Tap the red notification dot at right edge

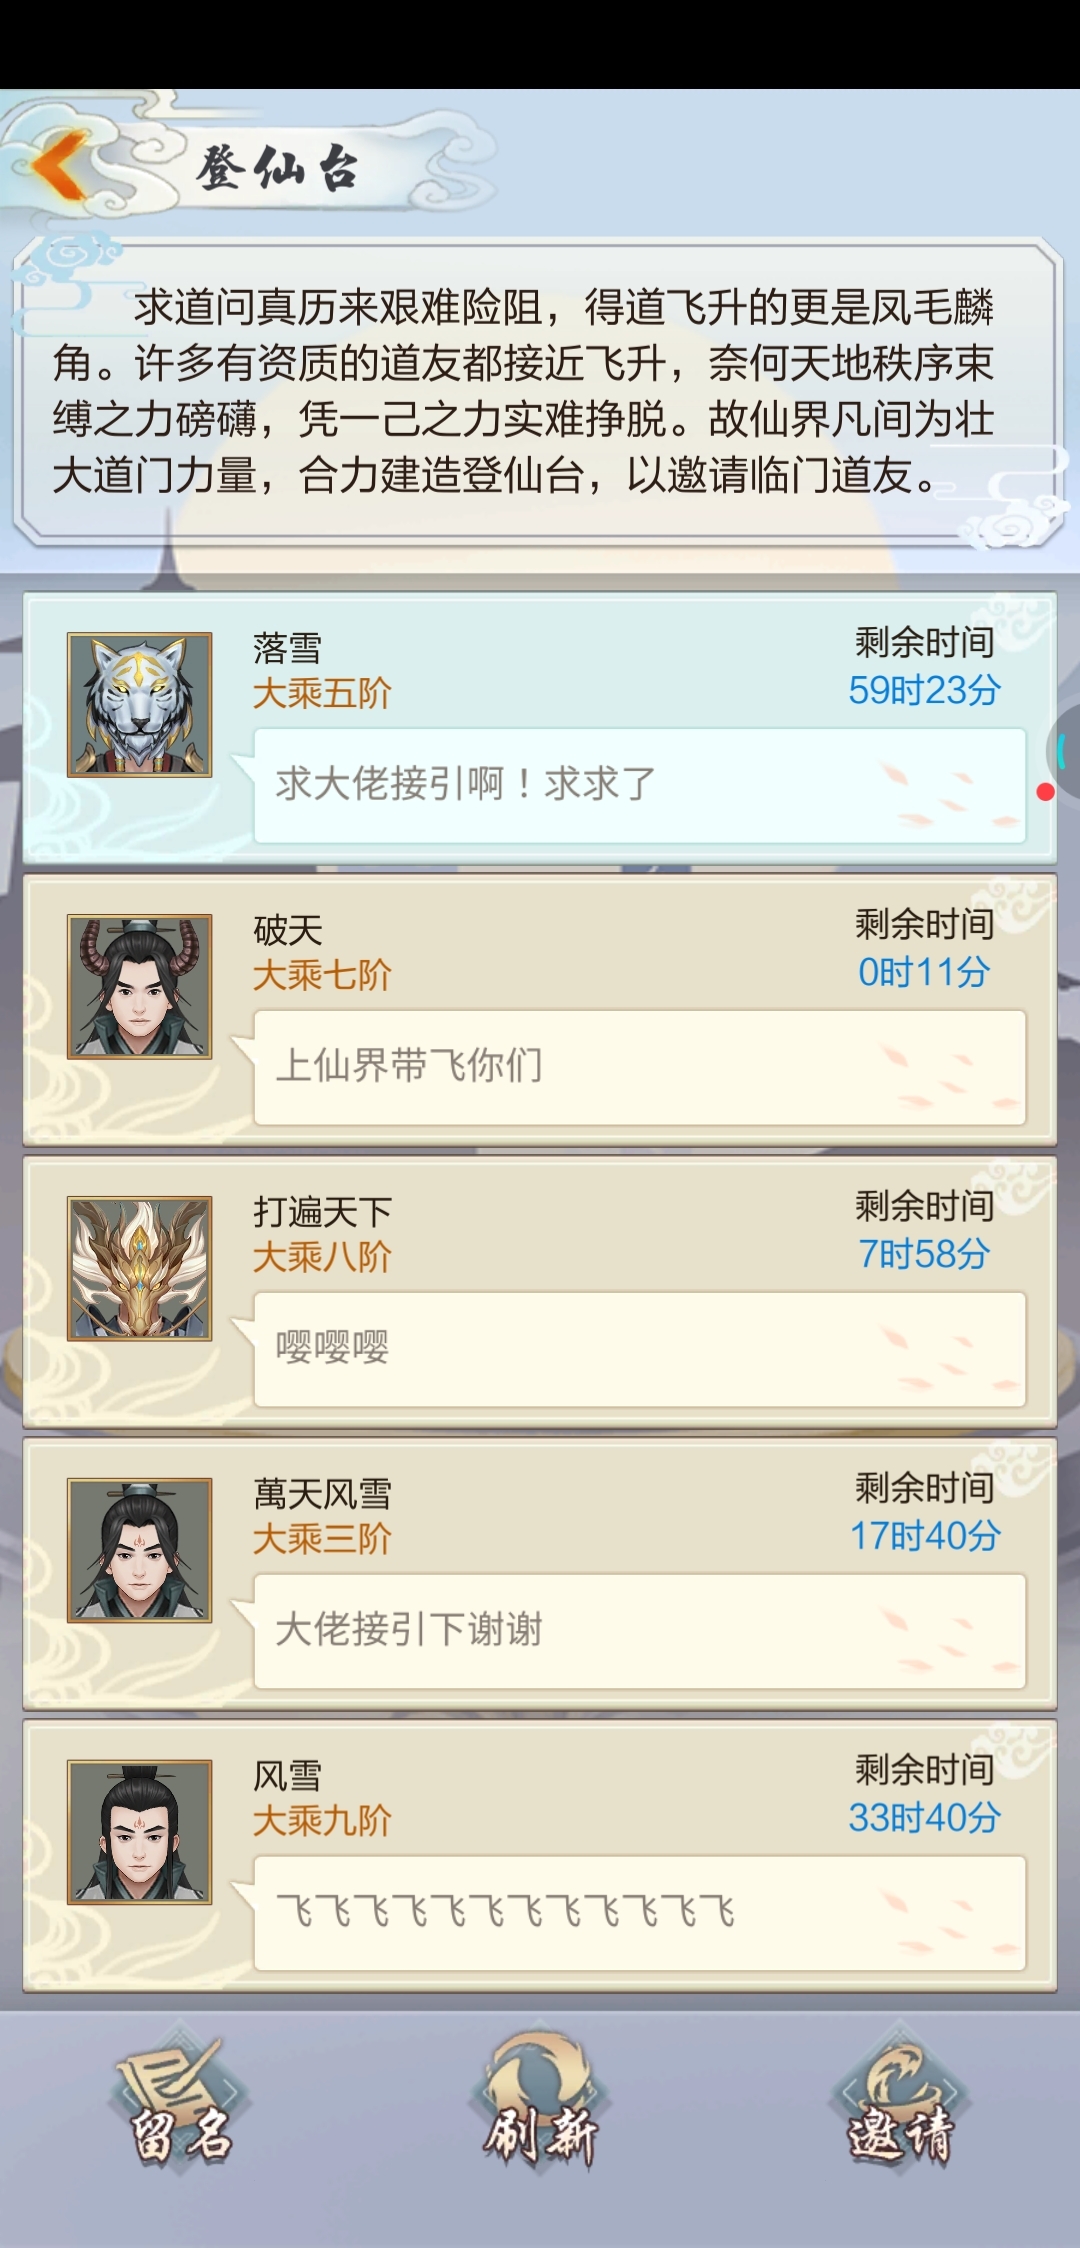pyautogui.click(x=1046, y=792)
